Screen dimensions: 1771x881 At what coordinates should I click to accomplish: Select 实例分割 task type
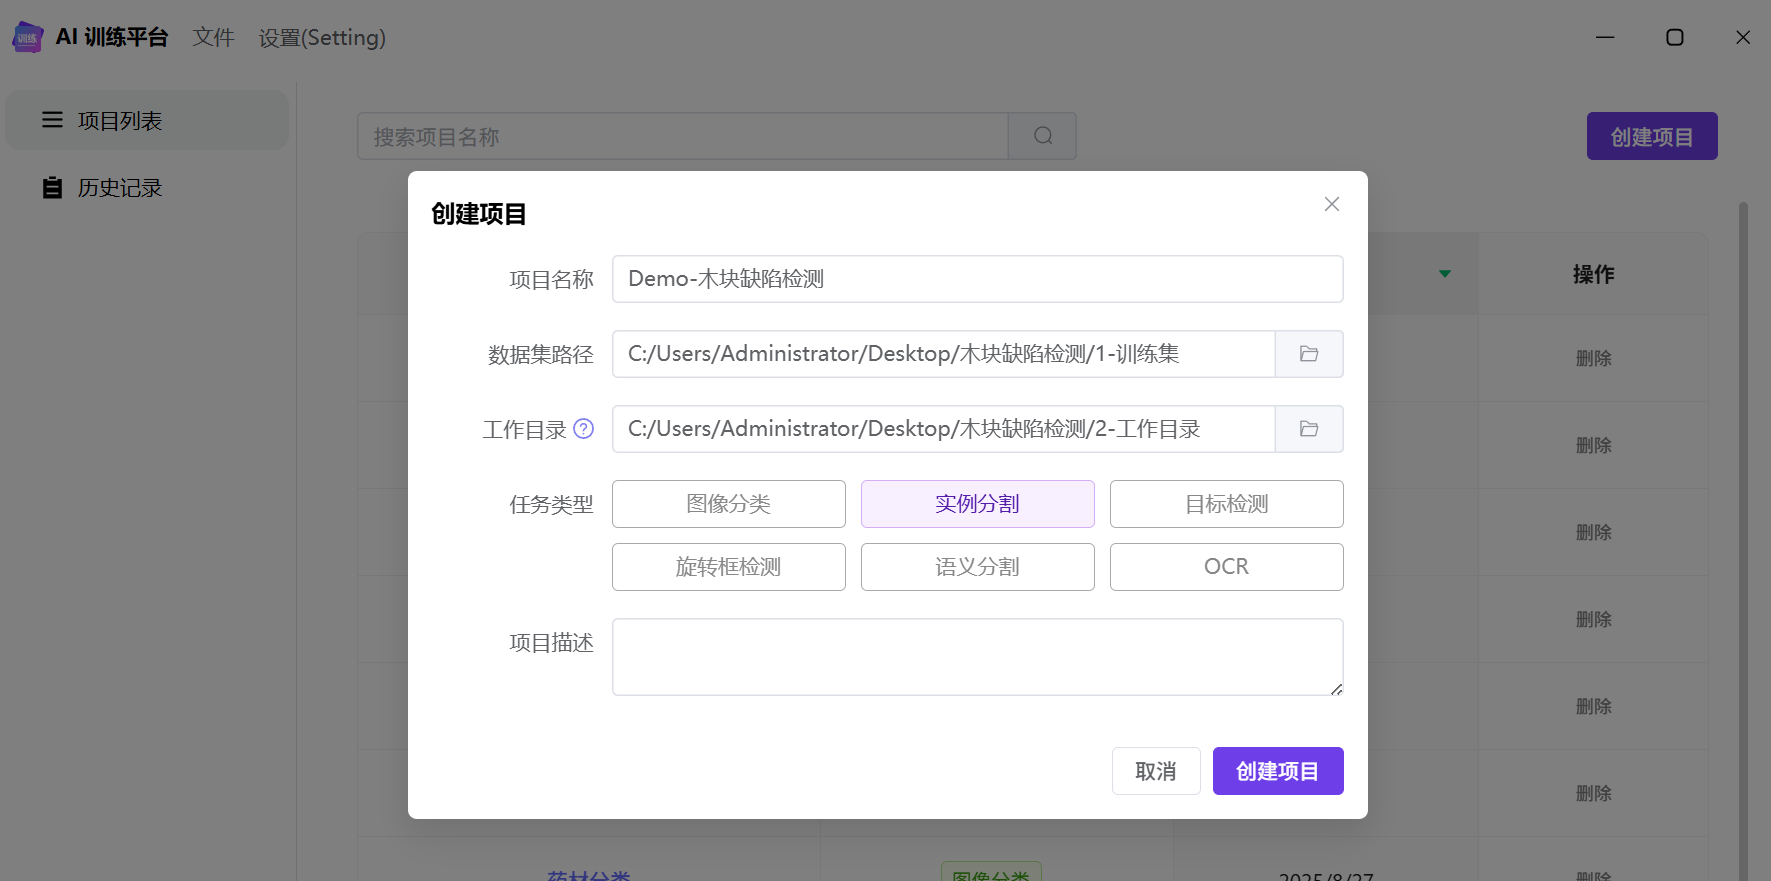977,504
